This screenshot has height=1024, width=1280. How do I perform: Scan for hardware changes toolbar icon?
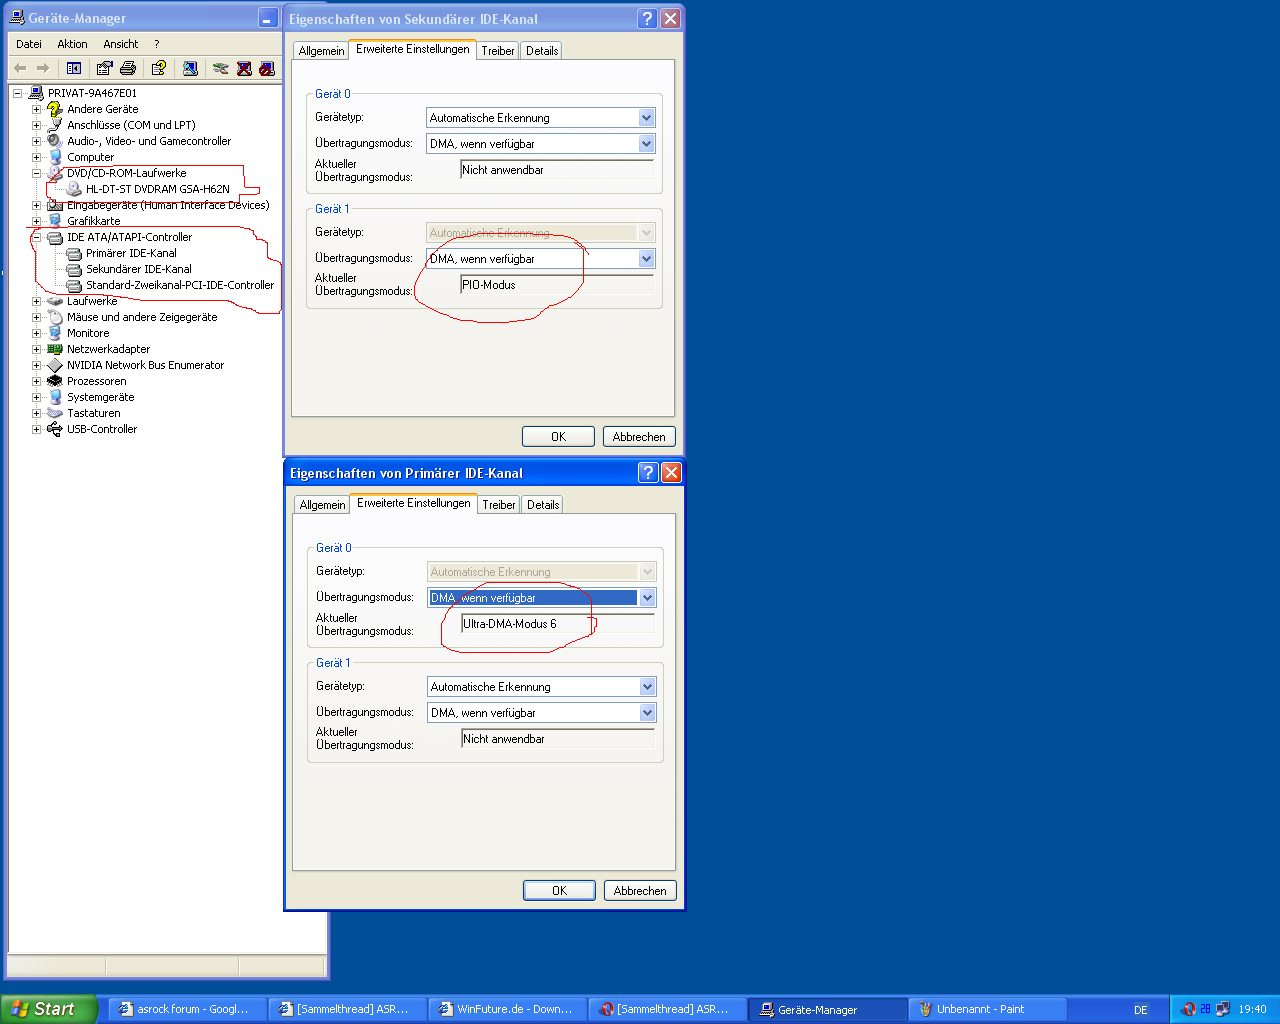pyautogui.click(x=190, y=68)
